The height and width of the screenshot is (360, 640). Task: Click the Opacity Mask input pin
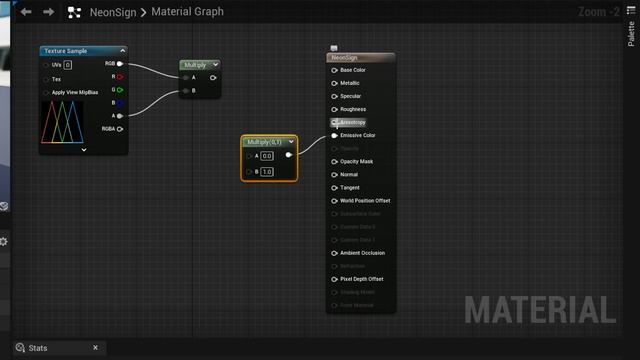pyautogui.click(x=334, y=162)
